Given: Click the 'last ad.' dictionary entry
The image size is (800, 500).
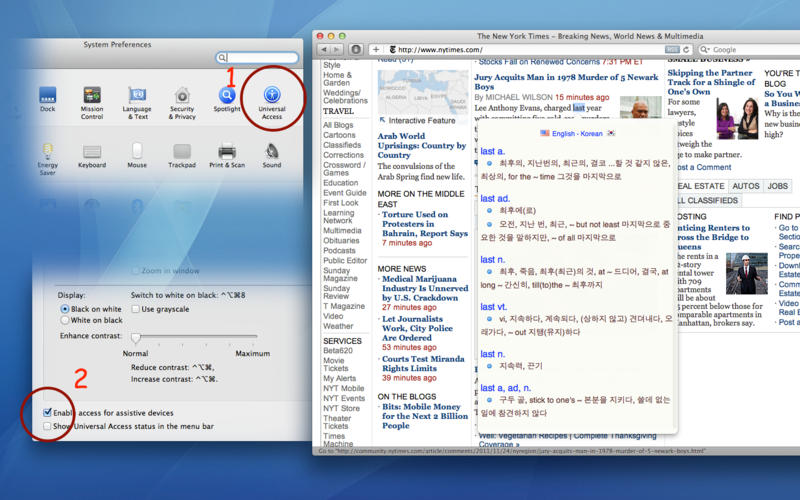Looking at the screenshot, I should [x=494, y=198].
